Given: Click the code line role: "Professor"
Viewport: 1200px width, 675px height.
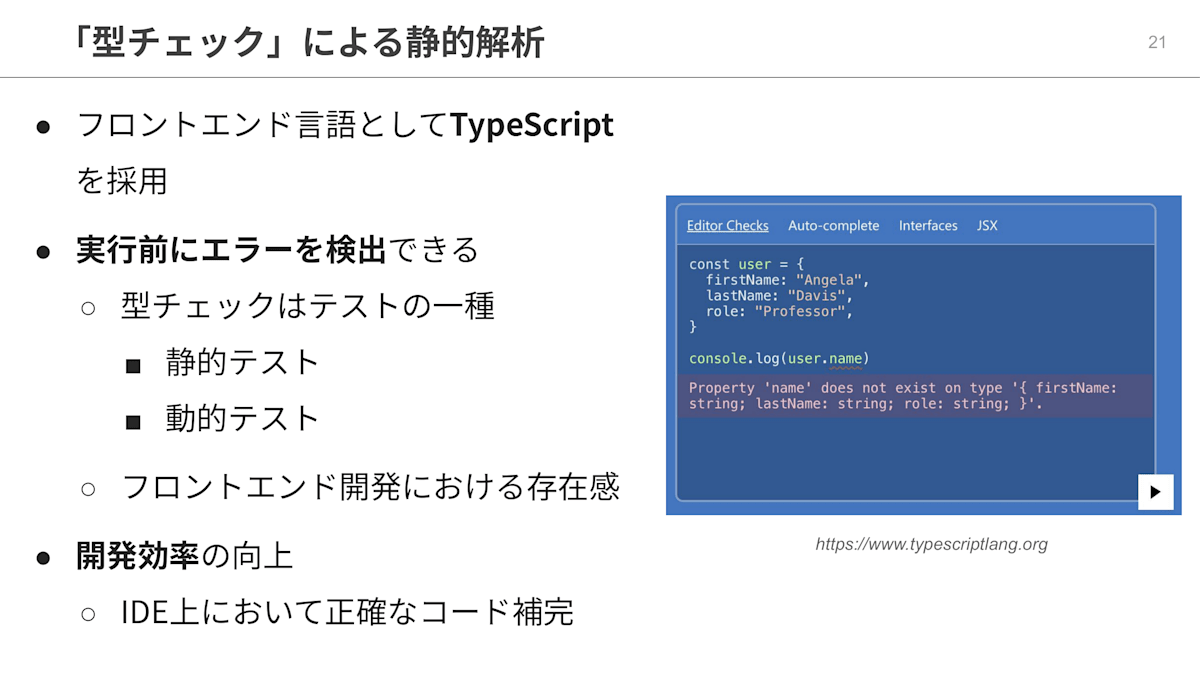Looking at the screenshot, I should (779, 311).
